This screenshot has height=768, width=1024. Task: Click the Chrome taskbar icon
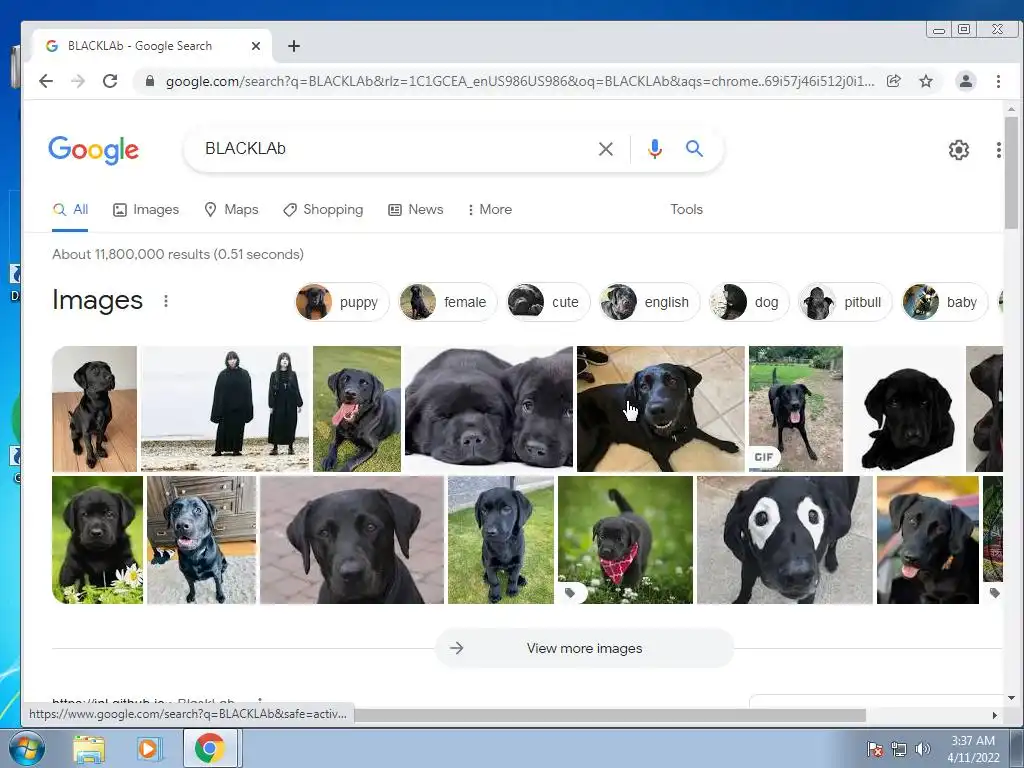[210, 749]
